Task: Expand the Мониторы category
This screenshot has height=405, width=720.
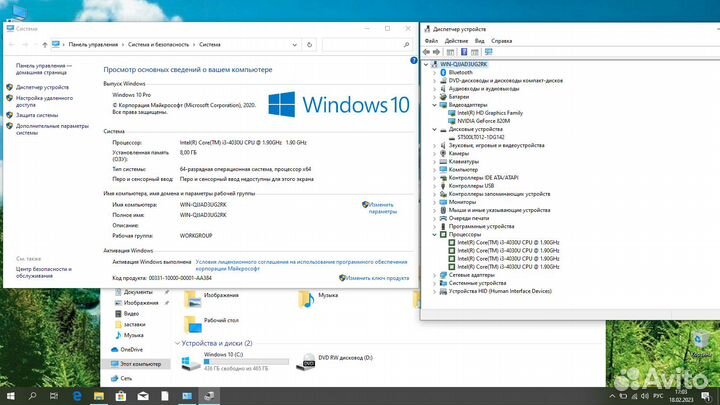Action: pyautogui.click(x=434, y=202)
